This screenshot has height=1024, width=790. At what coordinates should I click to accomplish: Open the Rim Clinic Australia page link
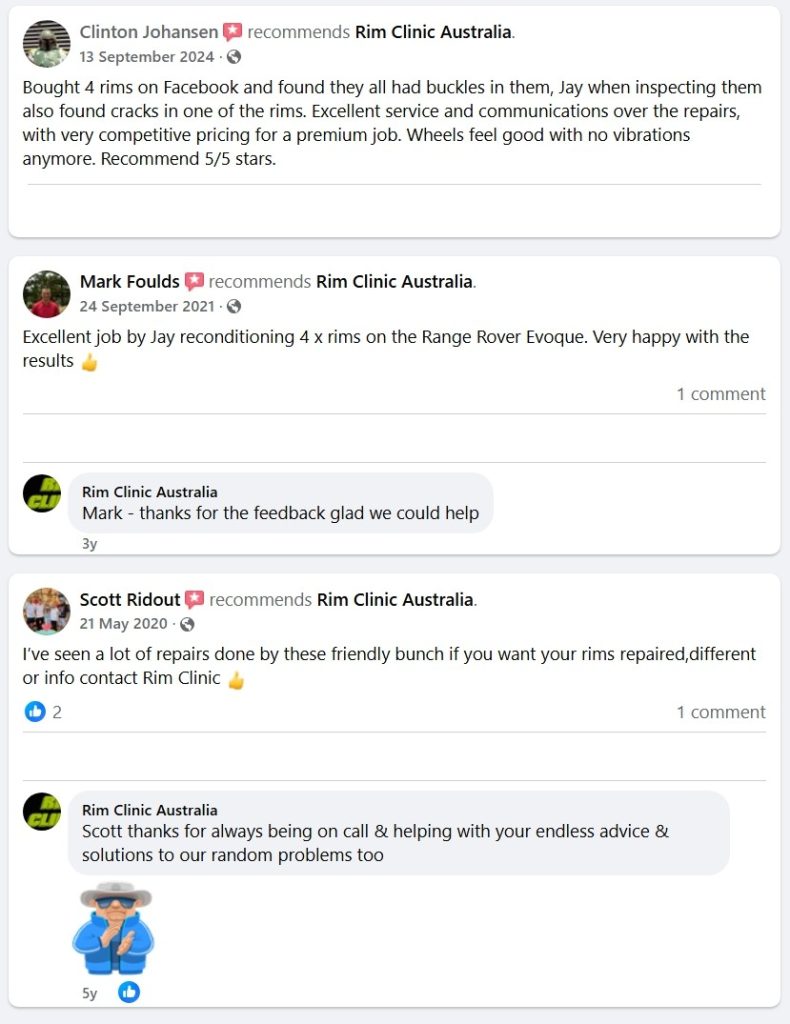pyautogui.click(x=433, y=31)
